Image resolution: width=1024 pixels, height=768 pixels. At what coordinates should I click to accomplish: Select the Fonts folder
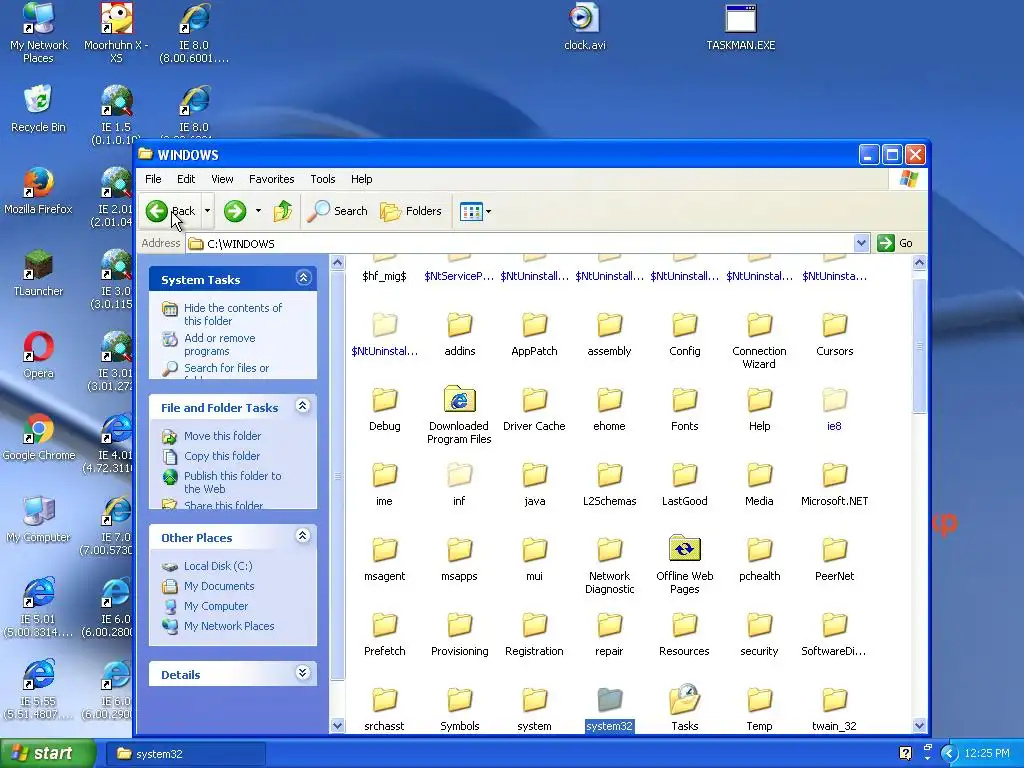click(x=684, y=410)
